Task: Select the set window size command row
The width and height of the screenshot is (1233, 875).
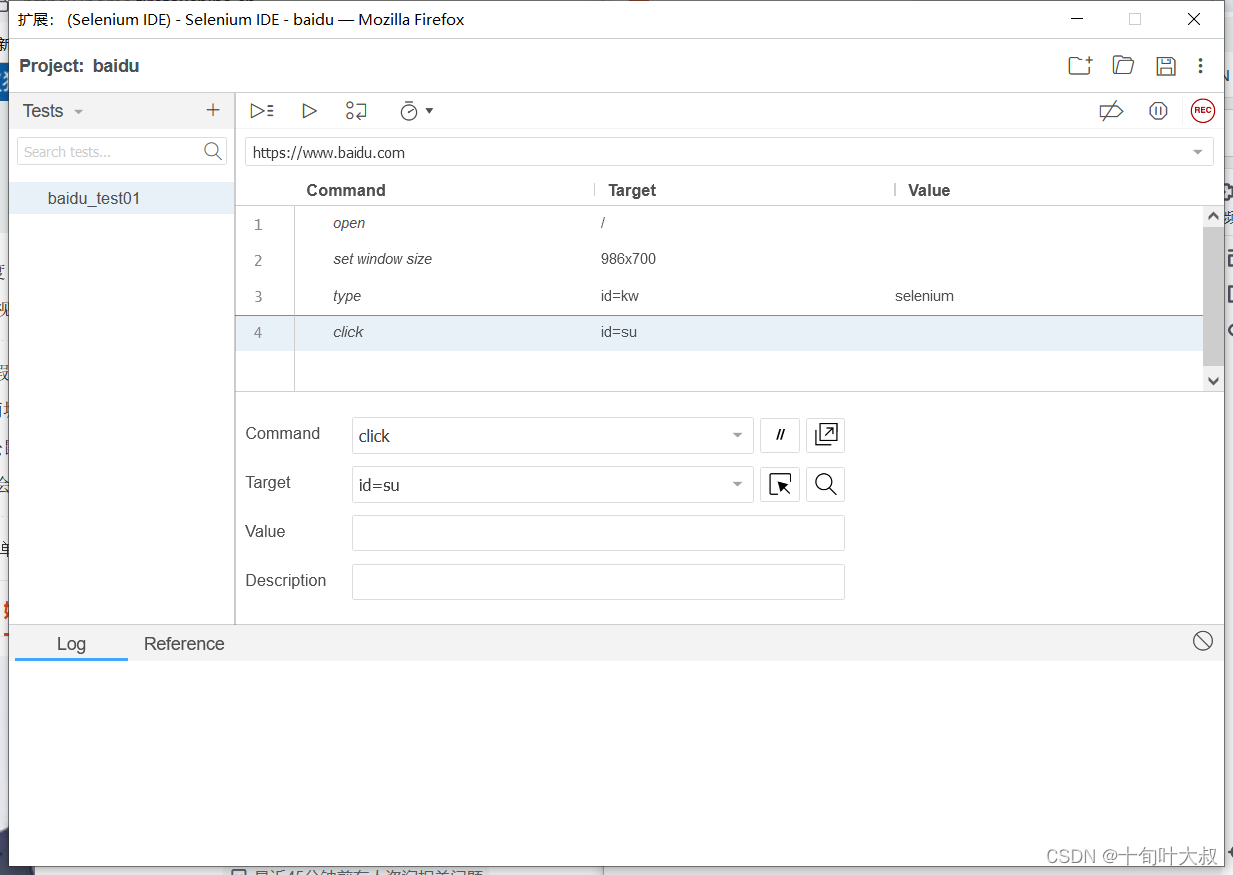Action: (x=719, y=259)
